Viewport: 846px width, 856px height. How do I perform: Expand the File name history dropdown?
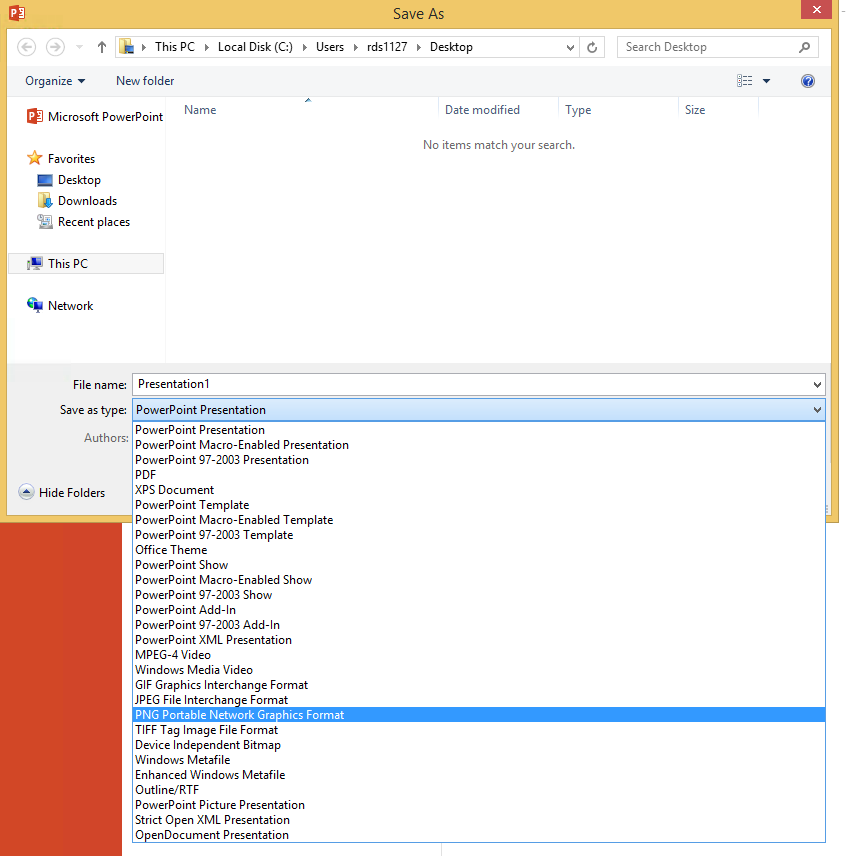coord(818,385)
